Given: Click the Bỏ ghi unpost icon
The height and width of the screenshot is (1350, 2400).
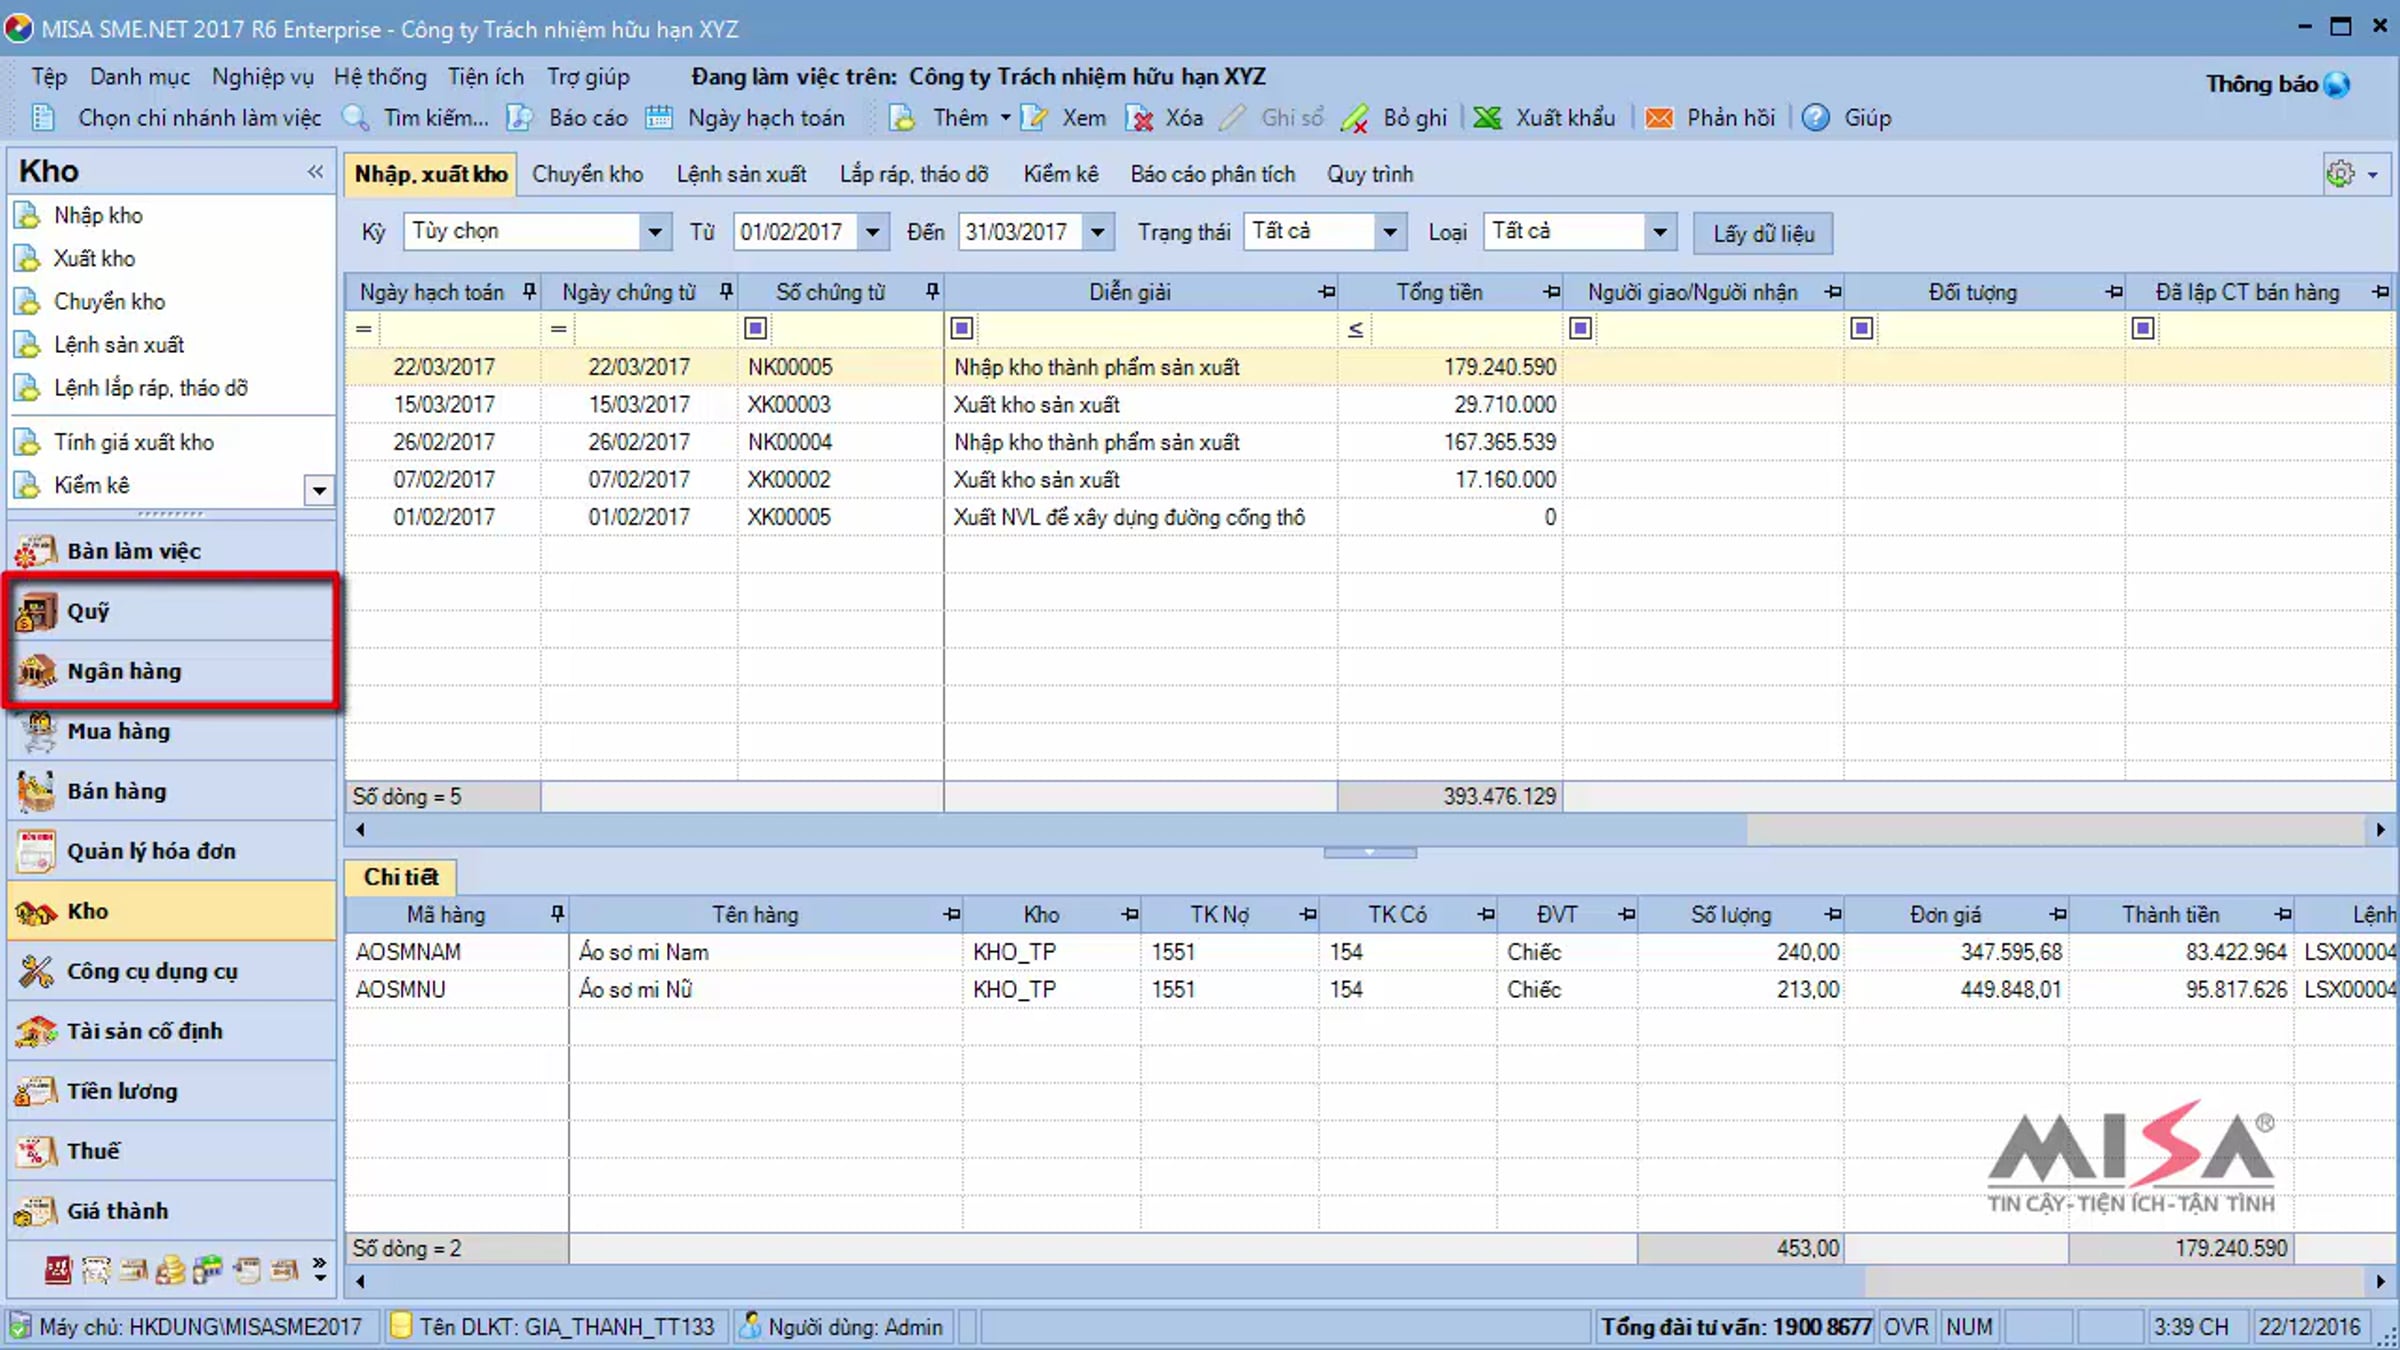Looking at the screenshot, I should point(1355,118).
